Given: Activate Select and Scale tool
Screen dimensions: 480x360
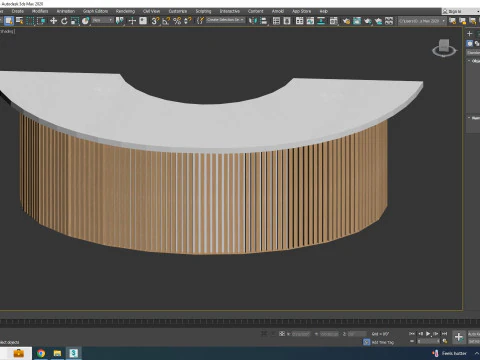Looking at the screenshot, I should pyautogui.click(x=75, y=21).
